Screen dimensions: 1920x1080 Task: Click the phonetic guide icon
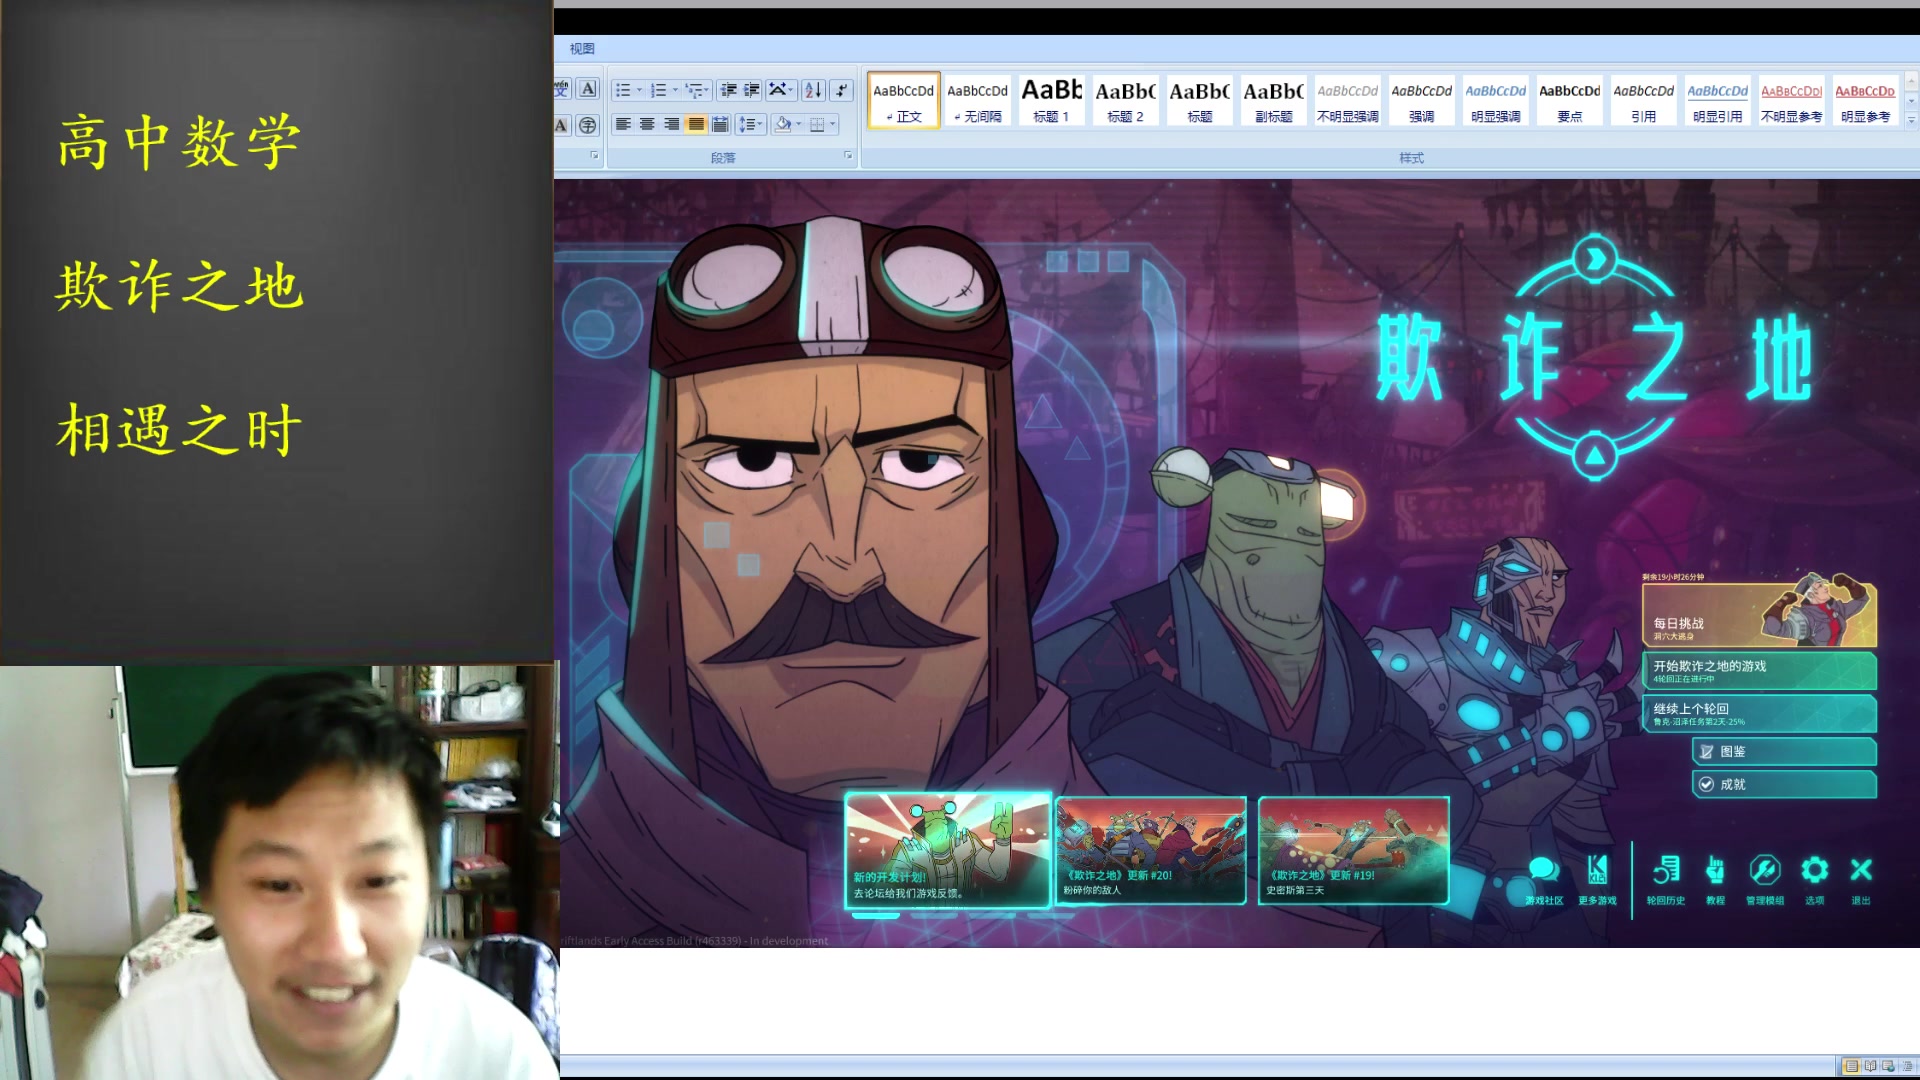pos(562,89)
